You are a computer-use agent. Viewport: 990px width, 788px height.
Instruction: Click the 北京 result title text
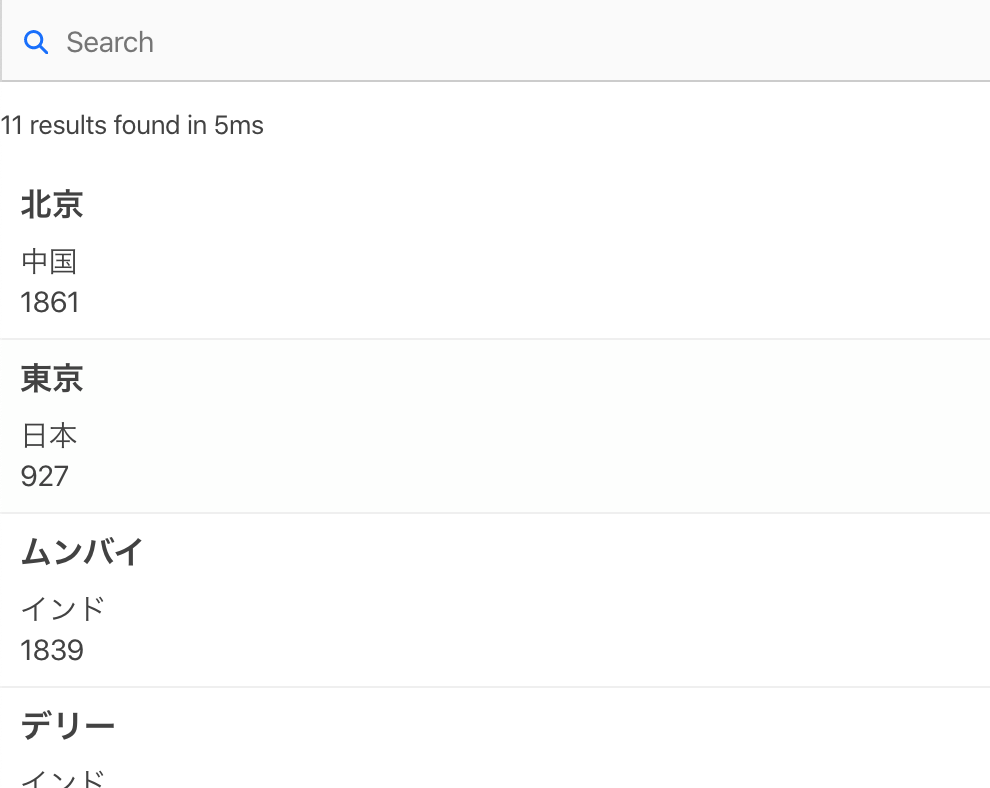pyautogui.click(x=52, y=205)
